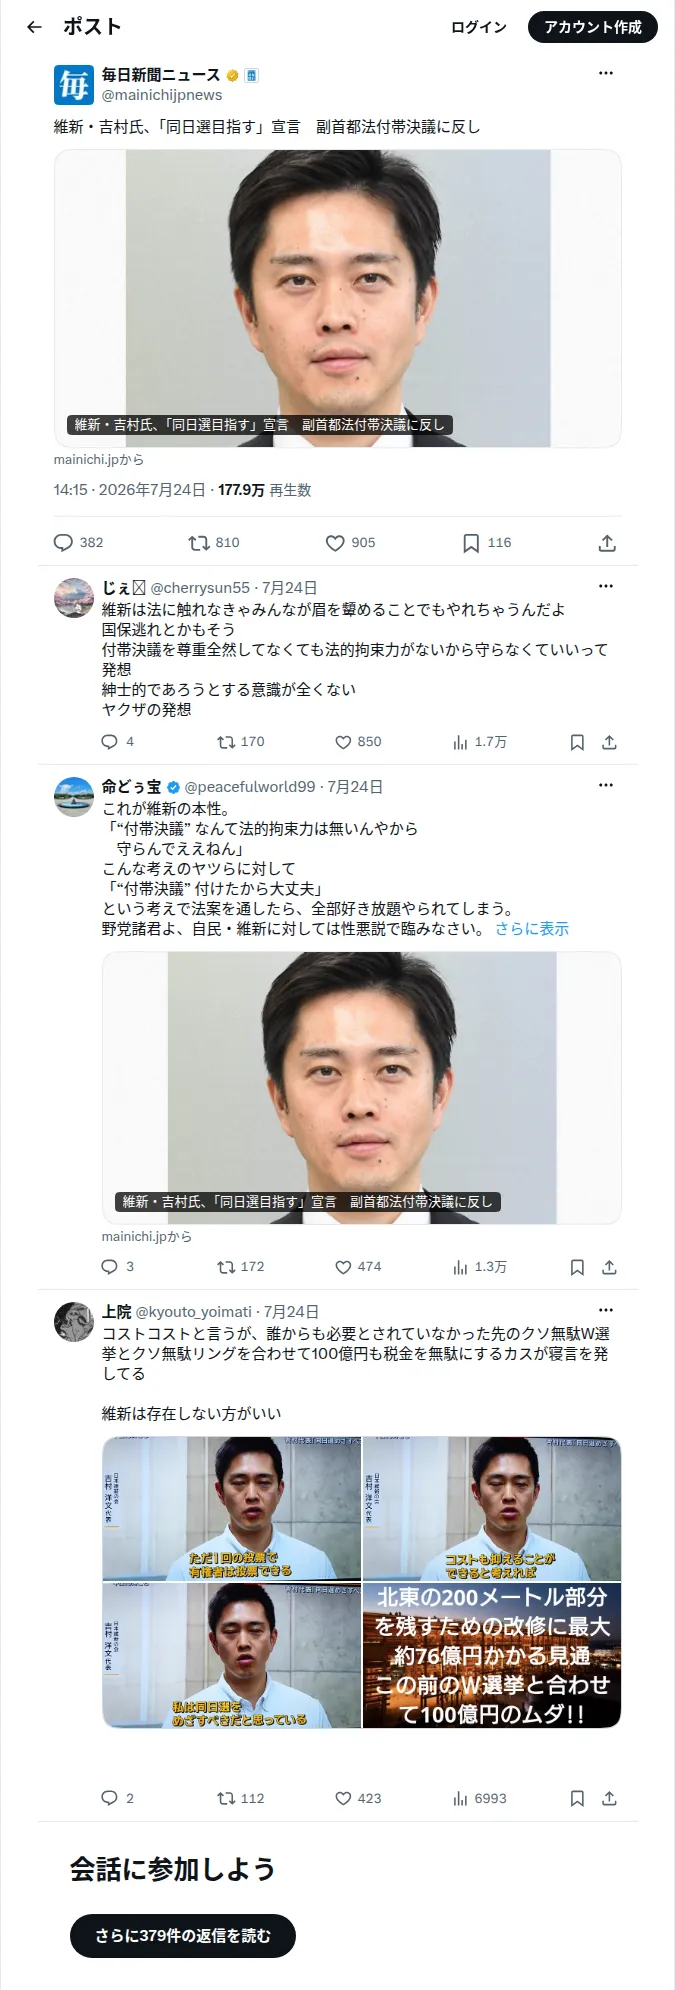Viewport: 675px width, 1990px height.
Task: Click さらに379件の返信を読む button
Action: point(183,1935)
